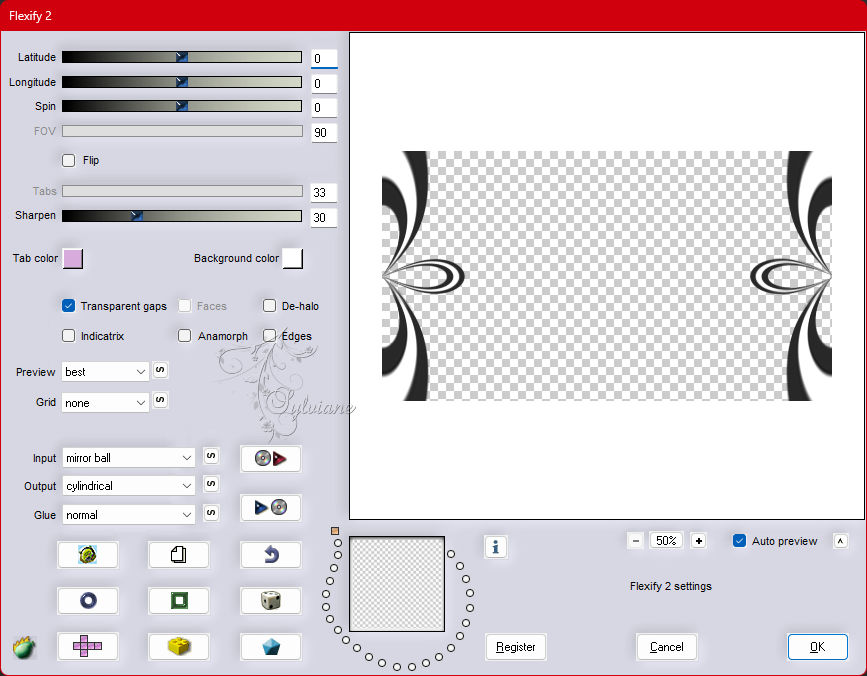
Task: Click the FOV value field showing 90
Action: 324,133
